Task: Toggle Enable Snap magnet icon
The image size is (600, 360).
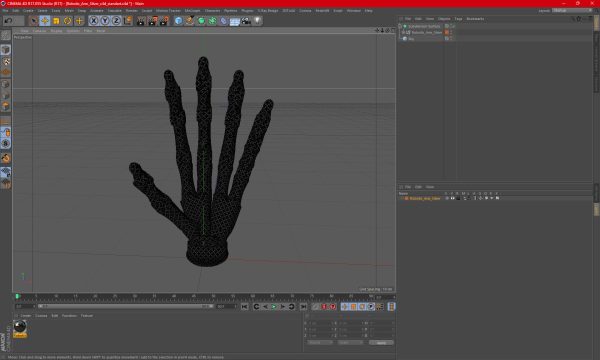Action: [5, 158]
